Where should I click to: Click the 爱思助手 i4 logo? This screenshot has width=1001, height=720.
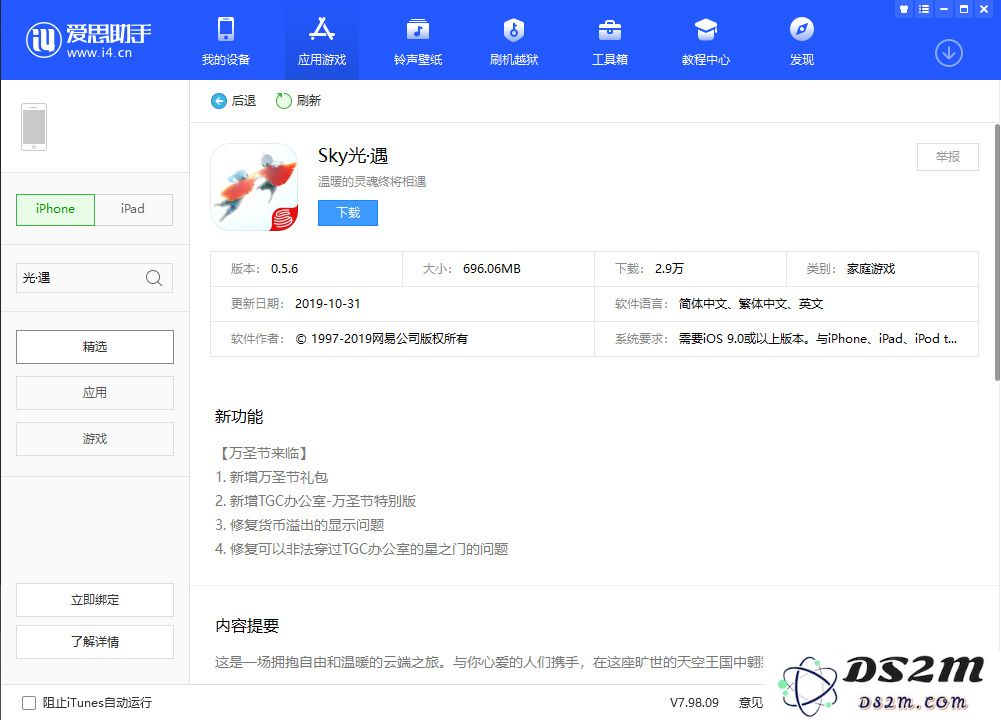pos(88,40)
